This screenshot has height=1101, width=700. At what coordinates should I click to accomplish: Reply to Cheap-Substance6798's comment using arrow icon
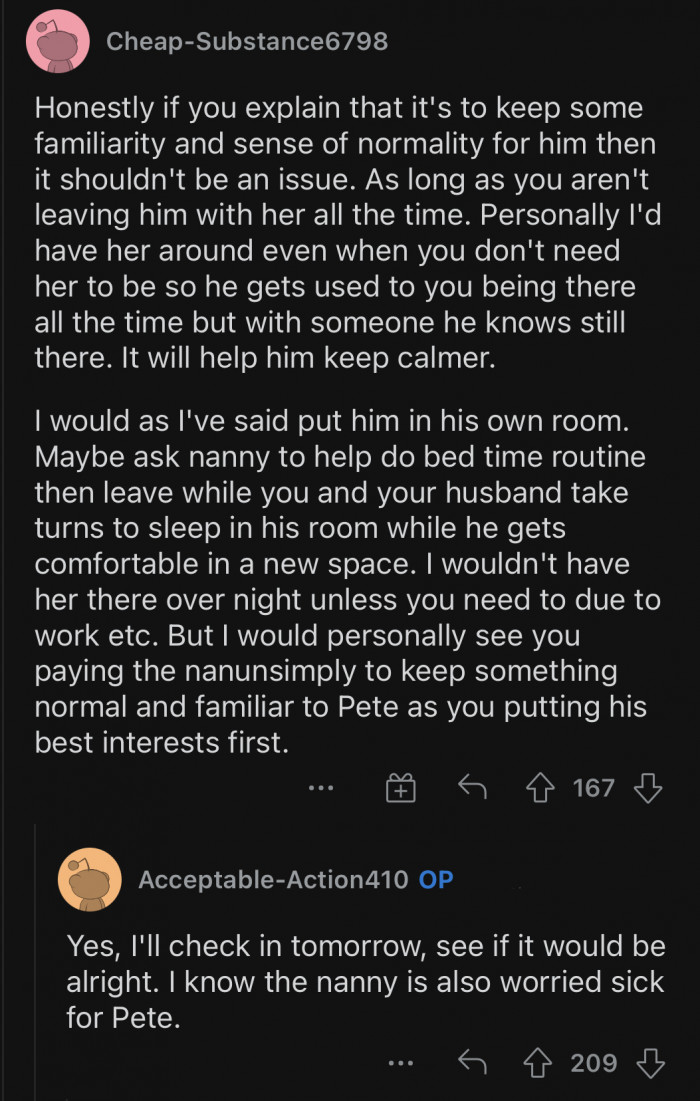tap(473, 787)
